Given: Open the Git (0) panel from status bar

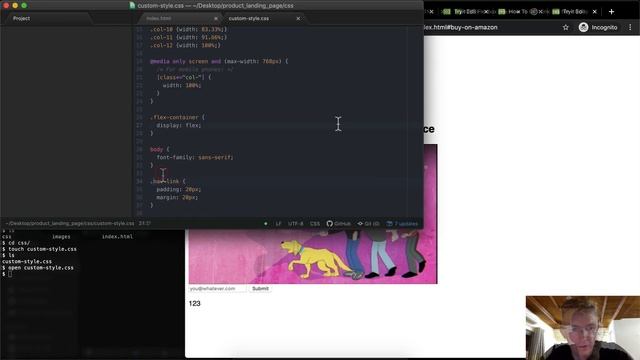Looking at the screenshot, I should coord(369,224).
